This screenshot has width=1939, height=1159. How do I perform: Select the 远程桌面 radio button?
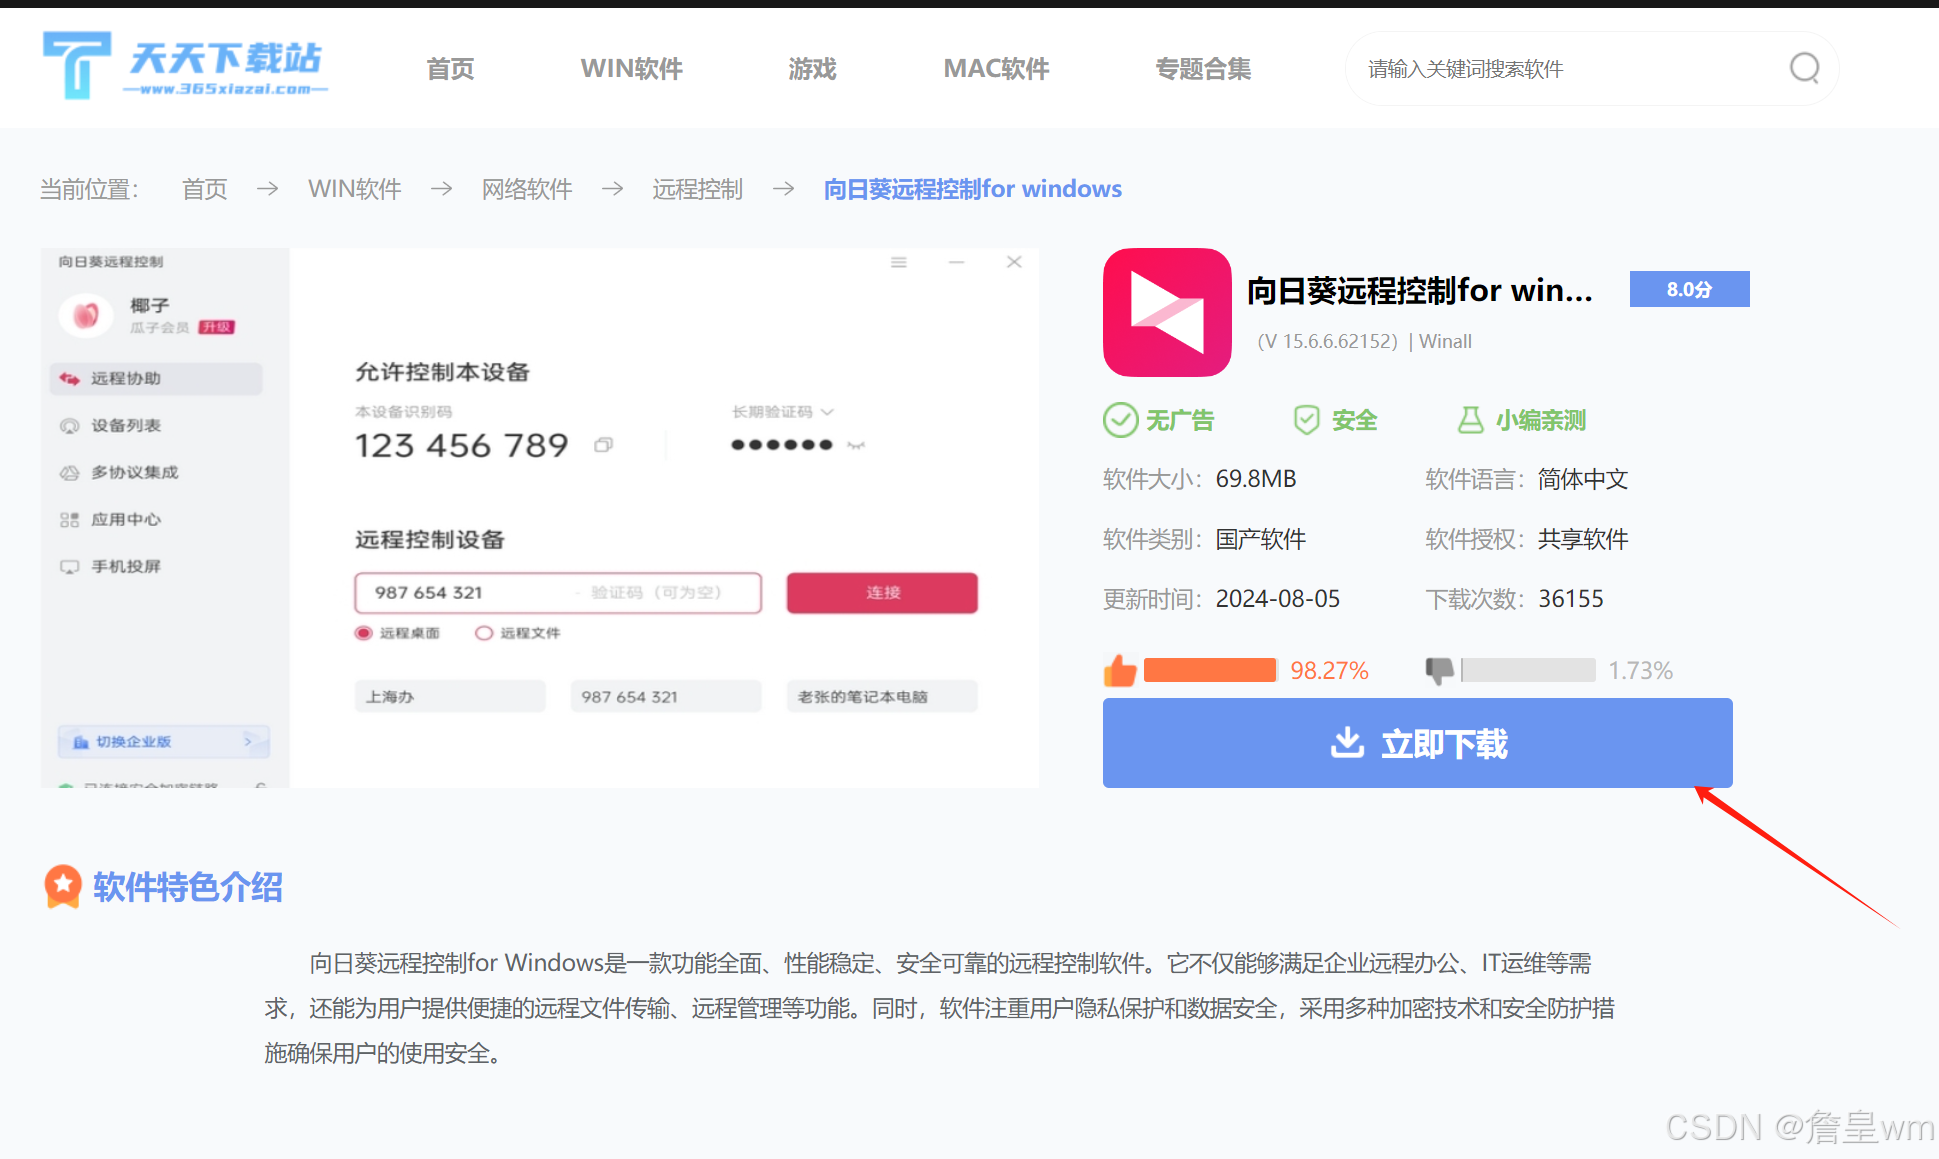point(364,633)
